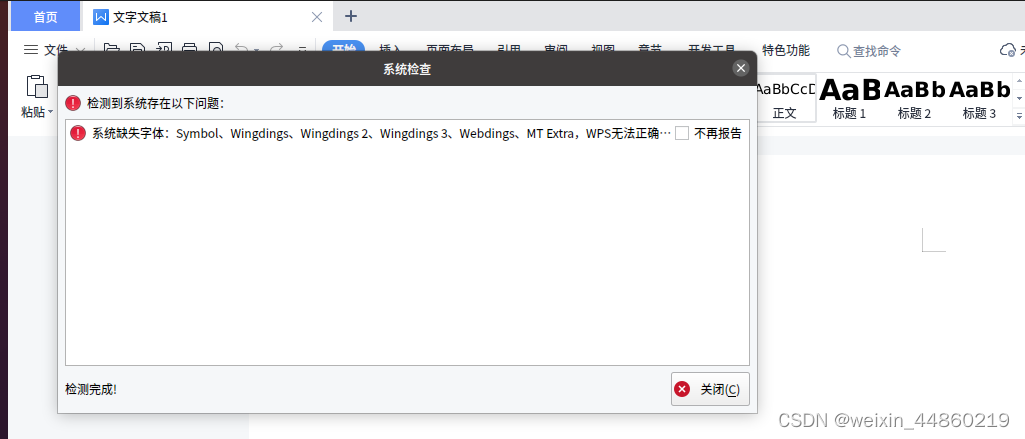Click the Paste clipboard icon
The width and height of the screenshot is (1025, 439).
click(37, 87)
